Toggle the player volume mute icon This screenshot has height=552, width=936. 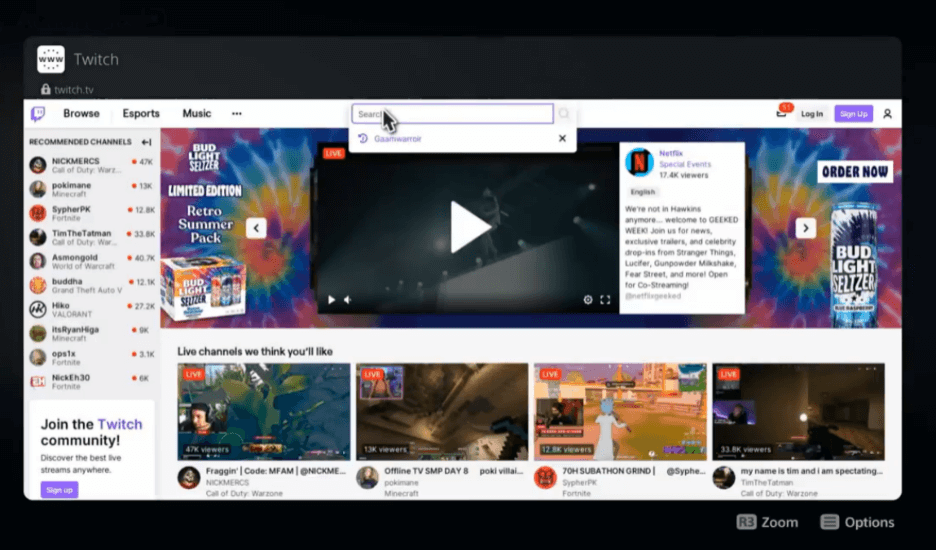[x=347, y=300]
